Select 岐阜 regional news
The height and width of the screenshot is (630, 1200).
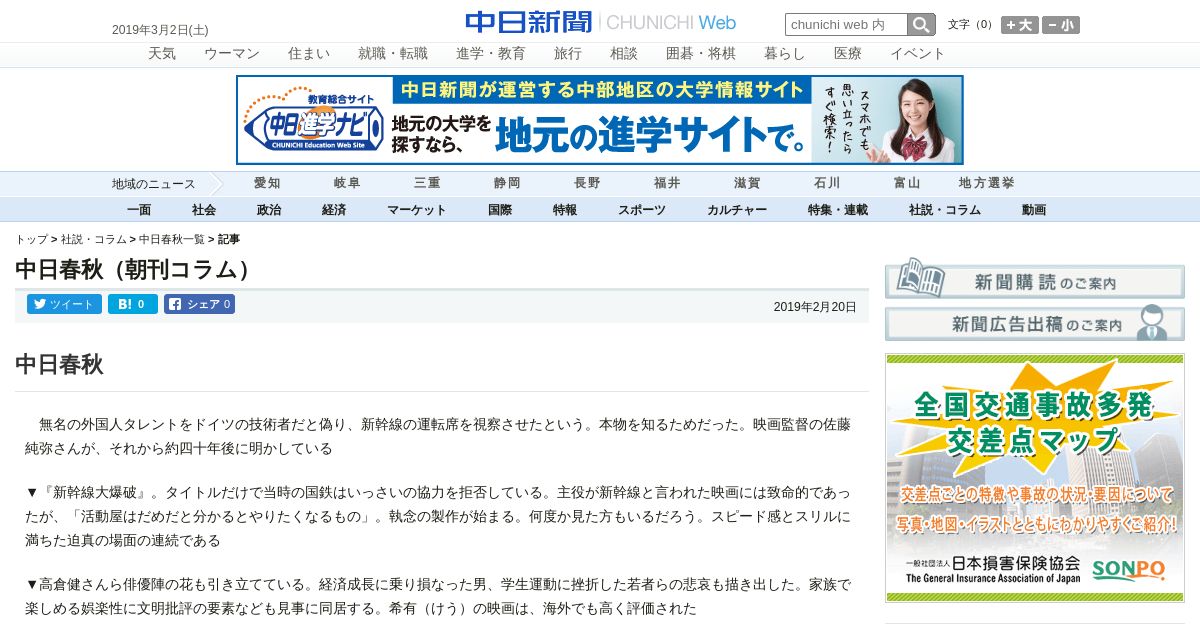pyautogui.click(x=347, y=183)
